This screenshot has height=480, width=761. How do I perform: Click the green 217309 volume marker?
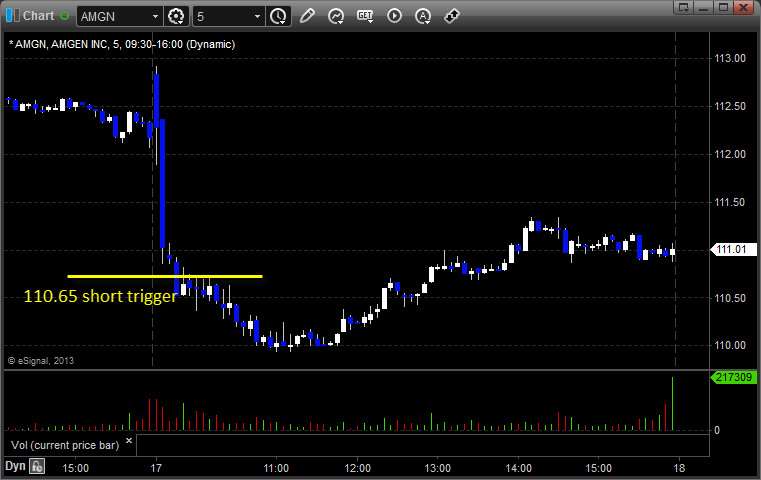[x=733, y=377]
